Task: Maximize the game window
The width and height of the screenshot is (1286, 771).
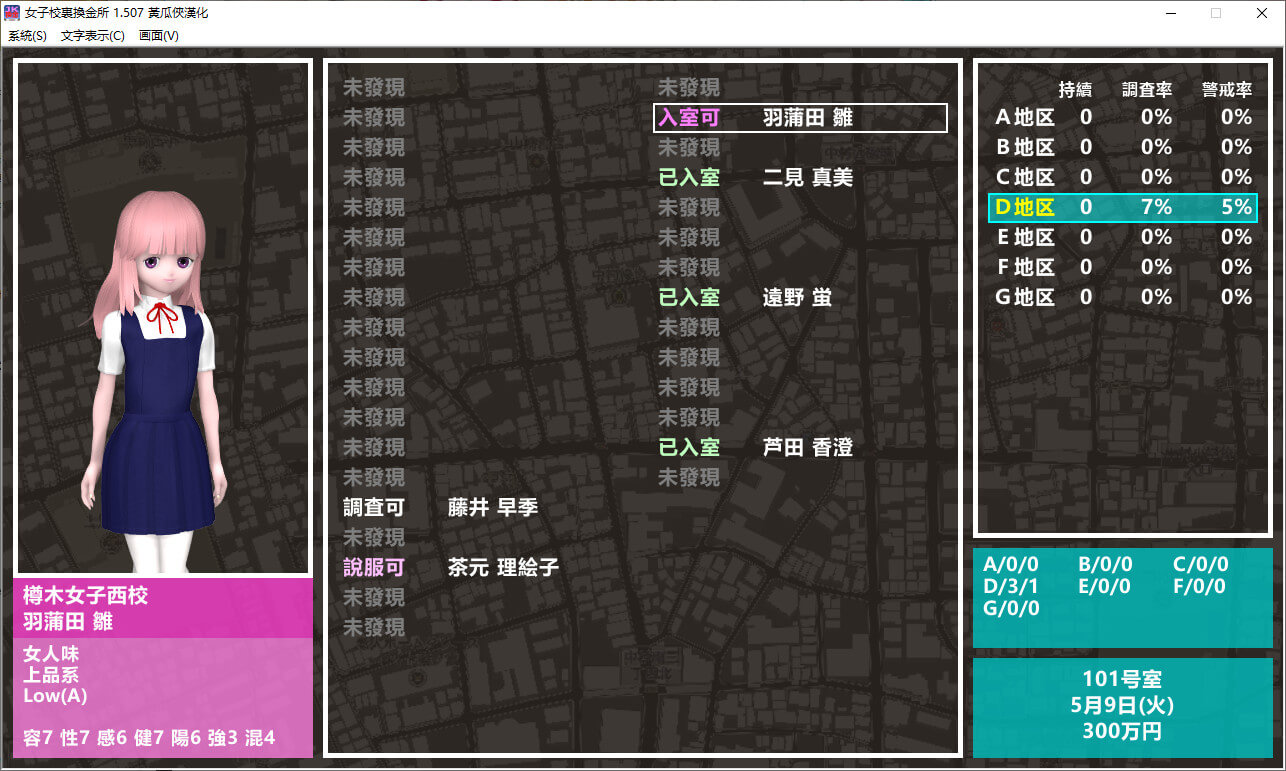Action: 1216,13
